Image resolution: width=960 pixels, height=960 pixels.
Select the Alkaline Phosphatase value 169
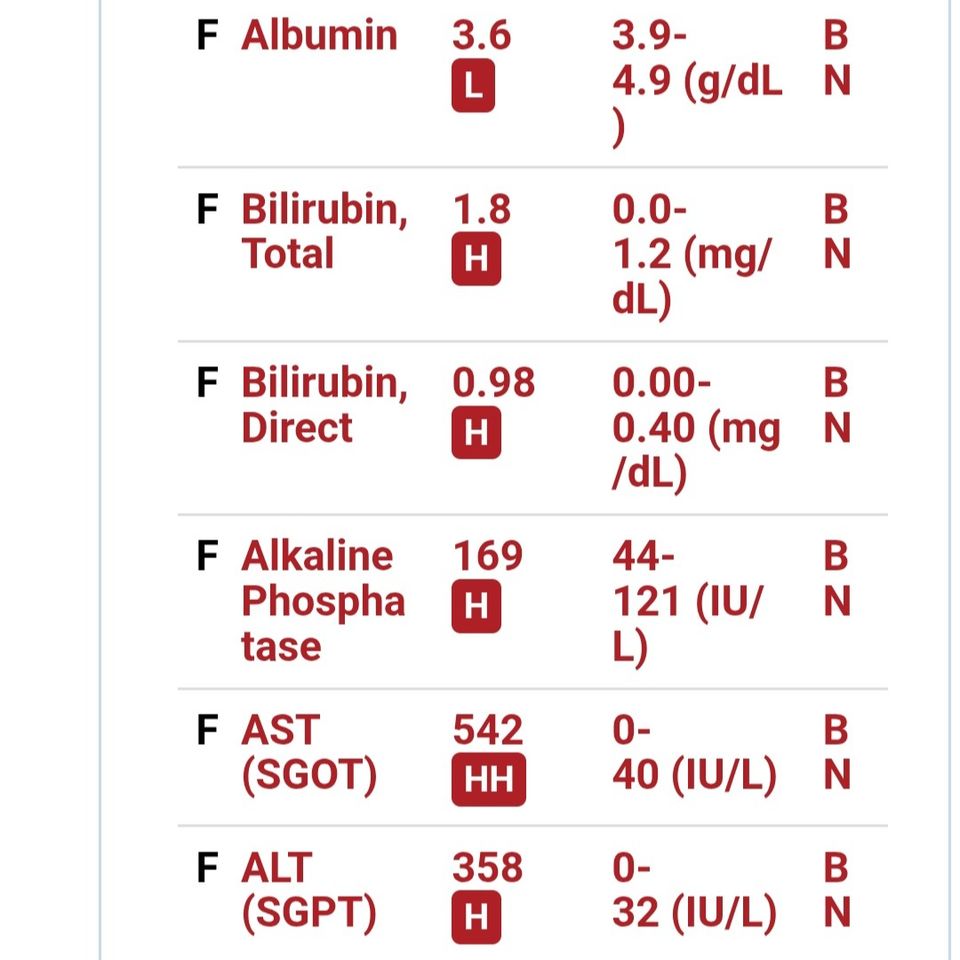(x=487, y=556)
